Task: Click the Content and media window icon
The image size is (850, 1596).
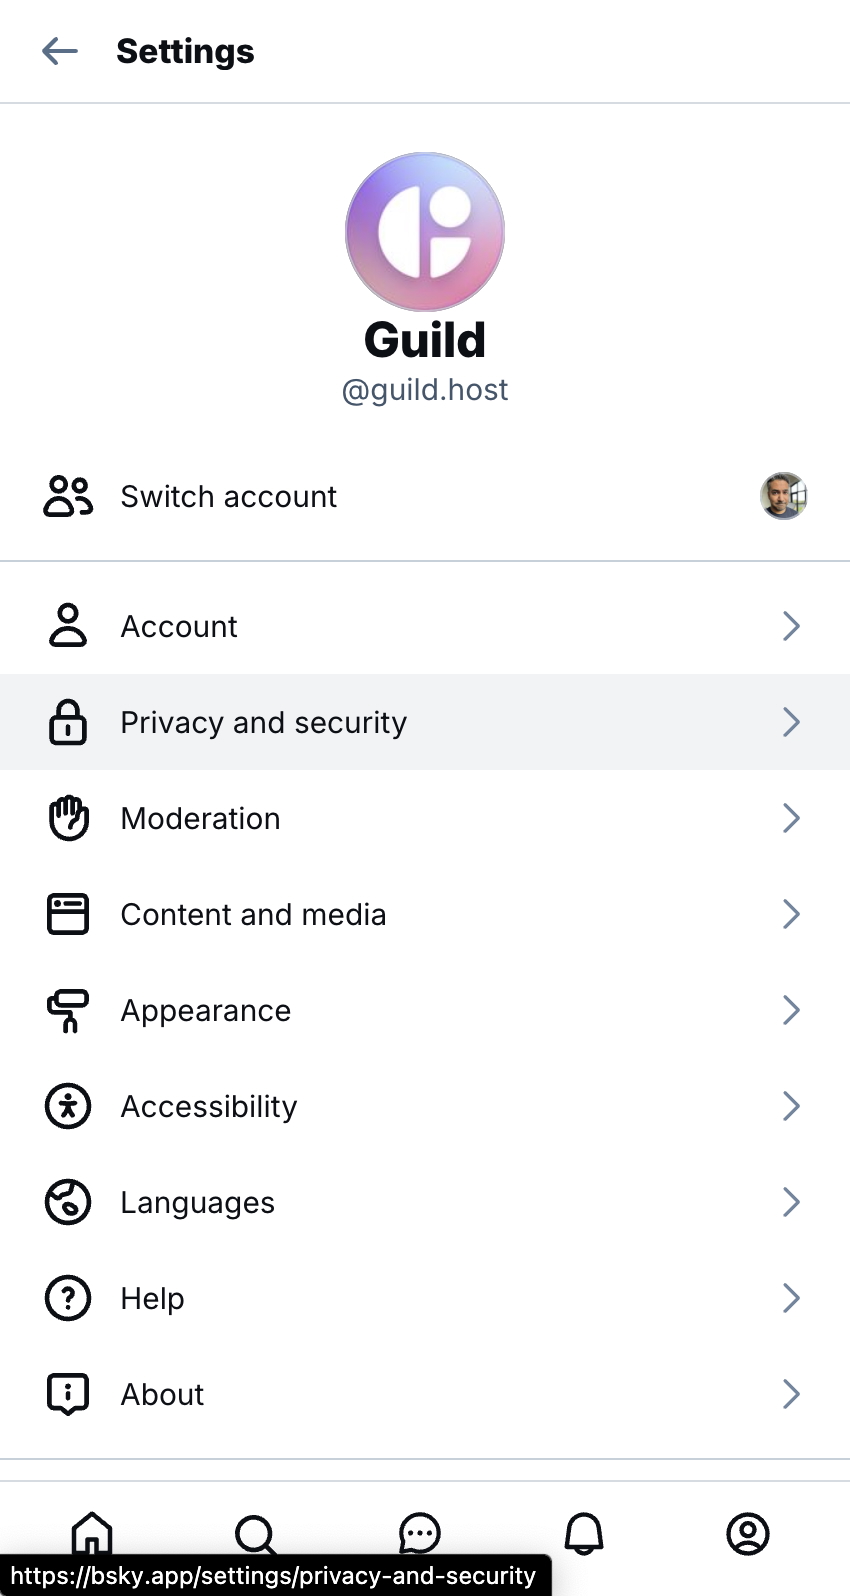Action: 68,914
